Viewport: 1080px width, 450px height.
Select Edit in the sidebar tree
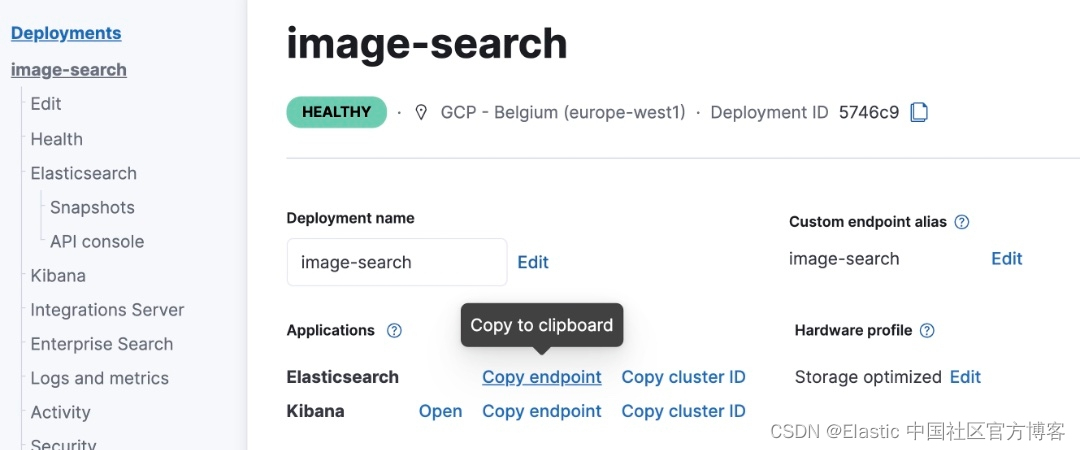[46, 104]
